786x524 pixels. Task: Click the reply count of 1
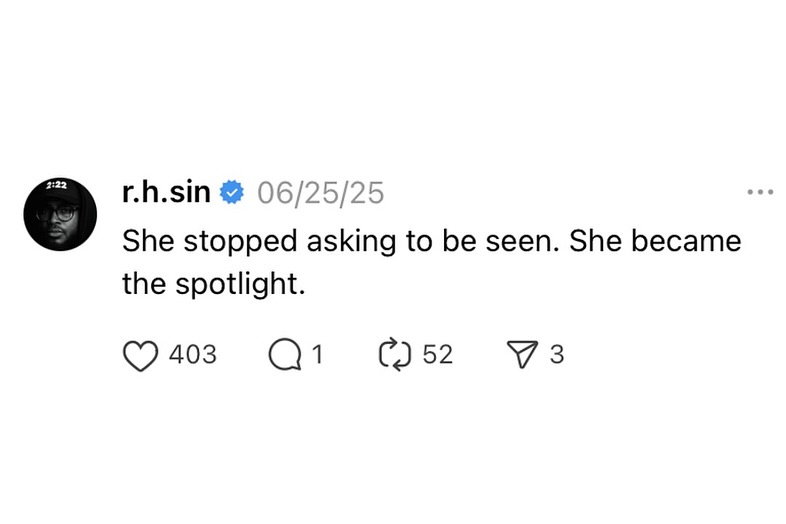[x=317, y=355]
